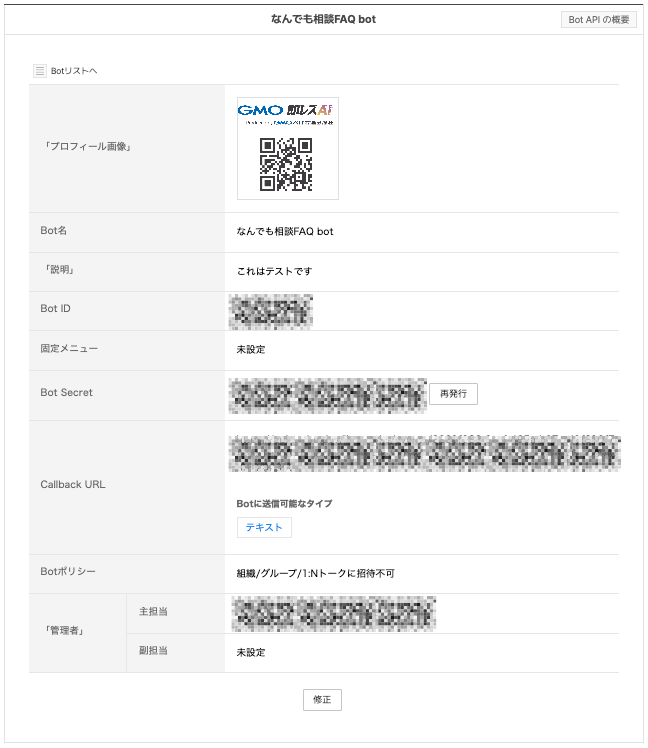This screenshot has width=648, height=748.
Task: Click the Botに送信可能なタイプ heading
Action: (284, 503)
